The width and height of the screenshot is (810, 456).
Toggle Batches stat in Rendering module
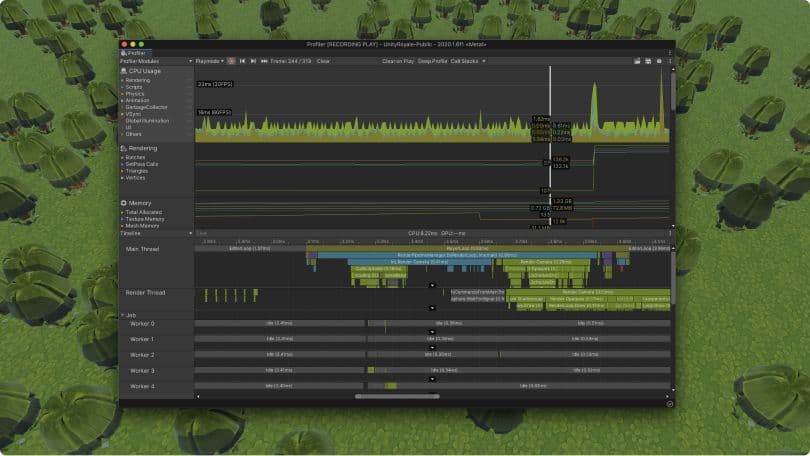click(x=137, y=157)
